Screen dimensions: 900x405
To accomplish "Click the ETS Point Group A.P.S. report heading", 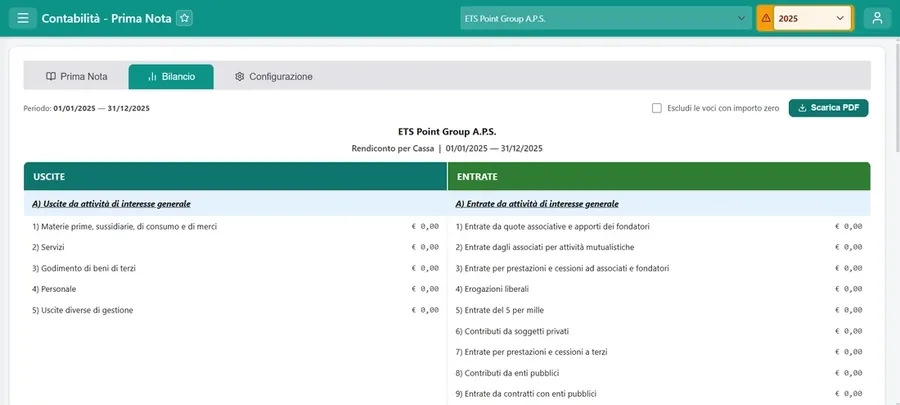I will pos(447,132).
